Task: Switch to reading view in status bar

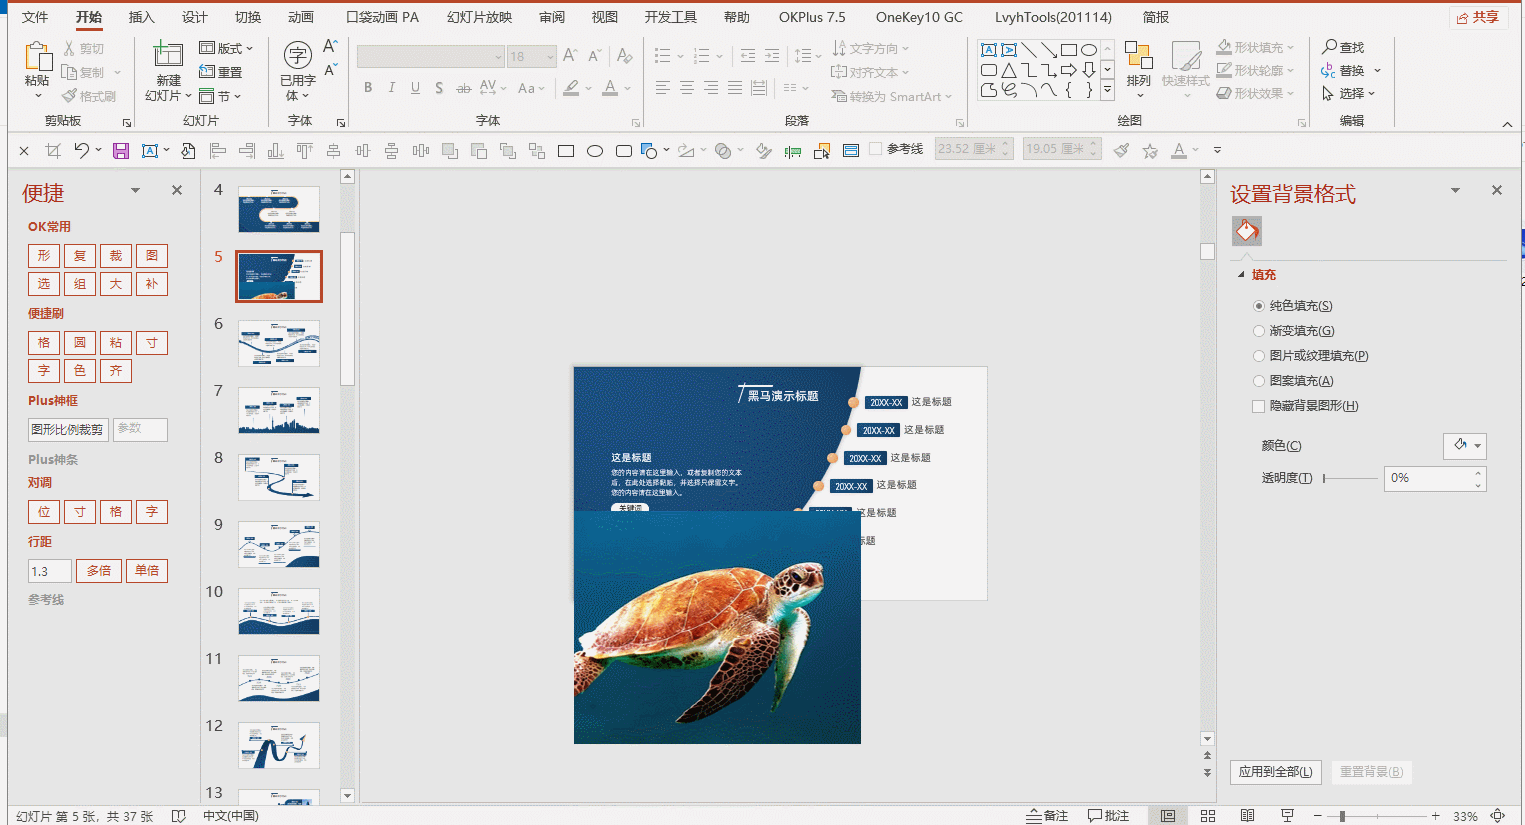Action: point(1248,816)
